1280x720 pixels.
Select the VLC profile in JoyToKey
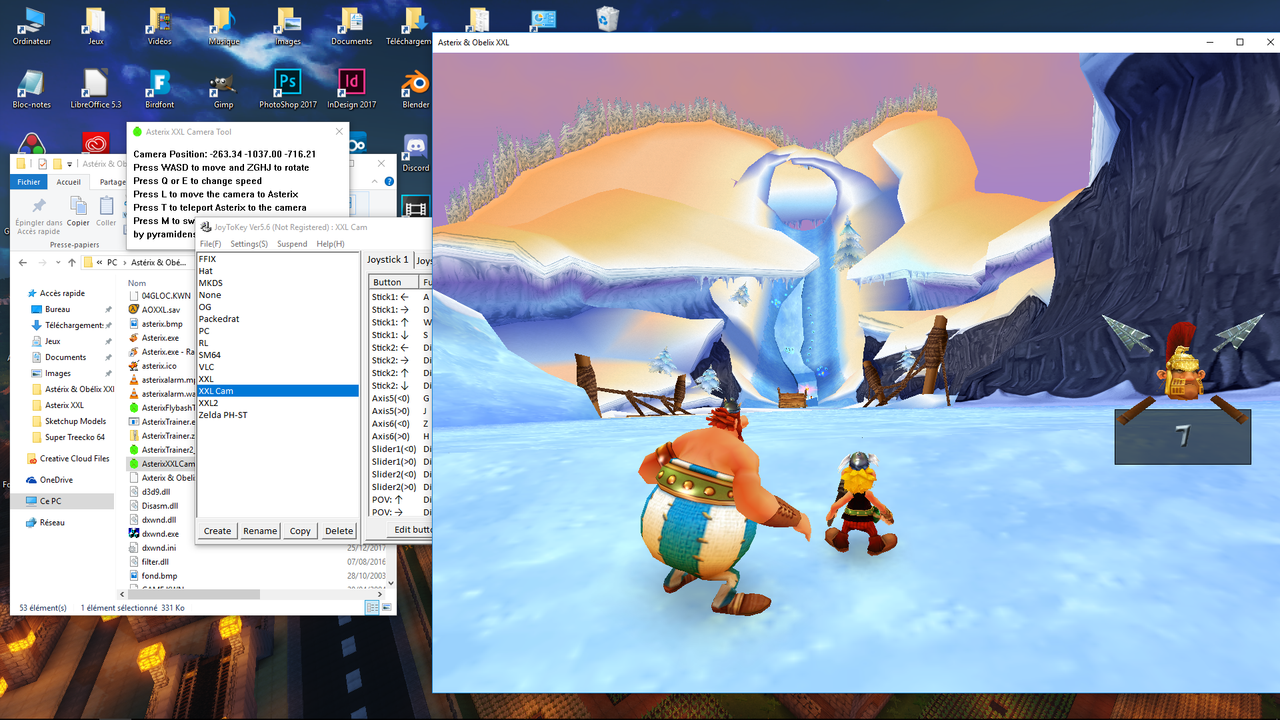coord(277,367)
